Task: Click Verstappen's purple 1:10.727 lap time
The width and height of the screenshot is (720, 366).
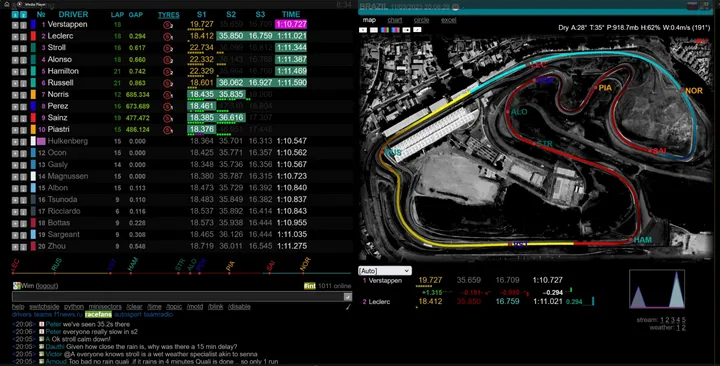Action: coord(291,24)
